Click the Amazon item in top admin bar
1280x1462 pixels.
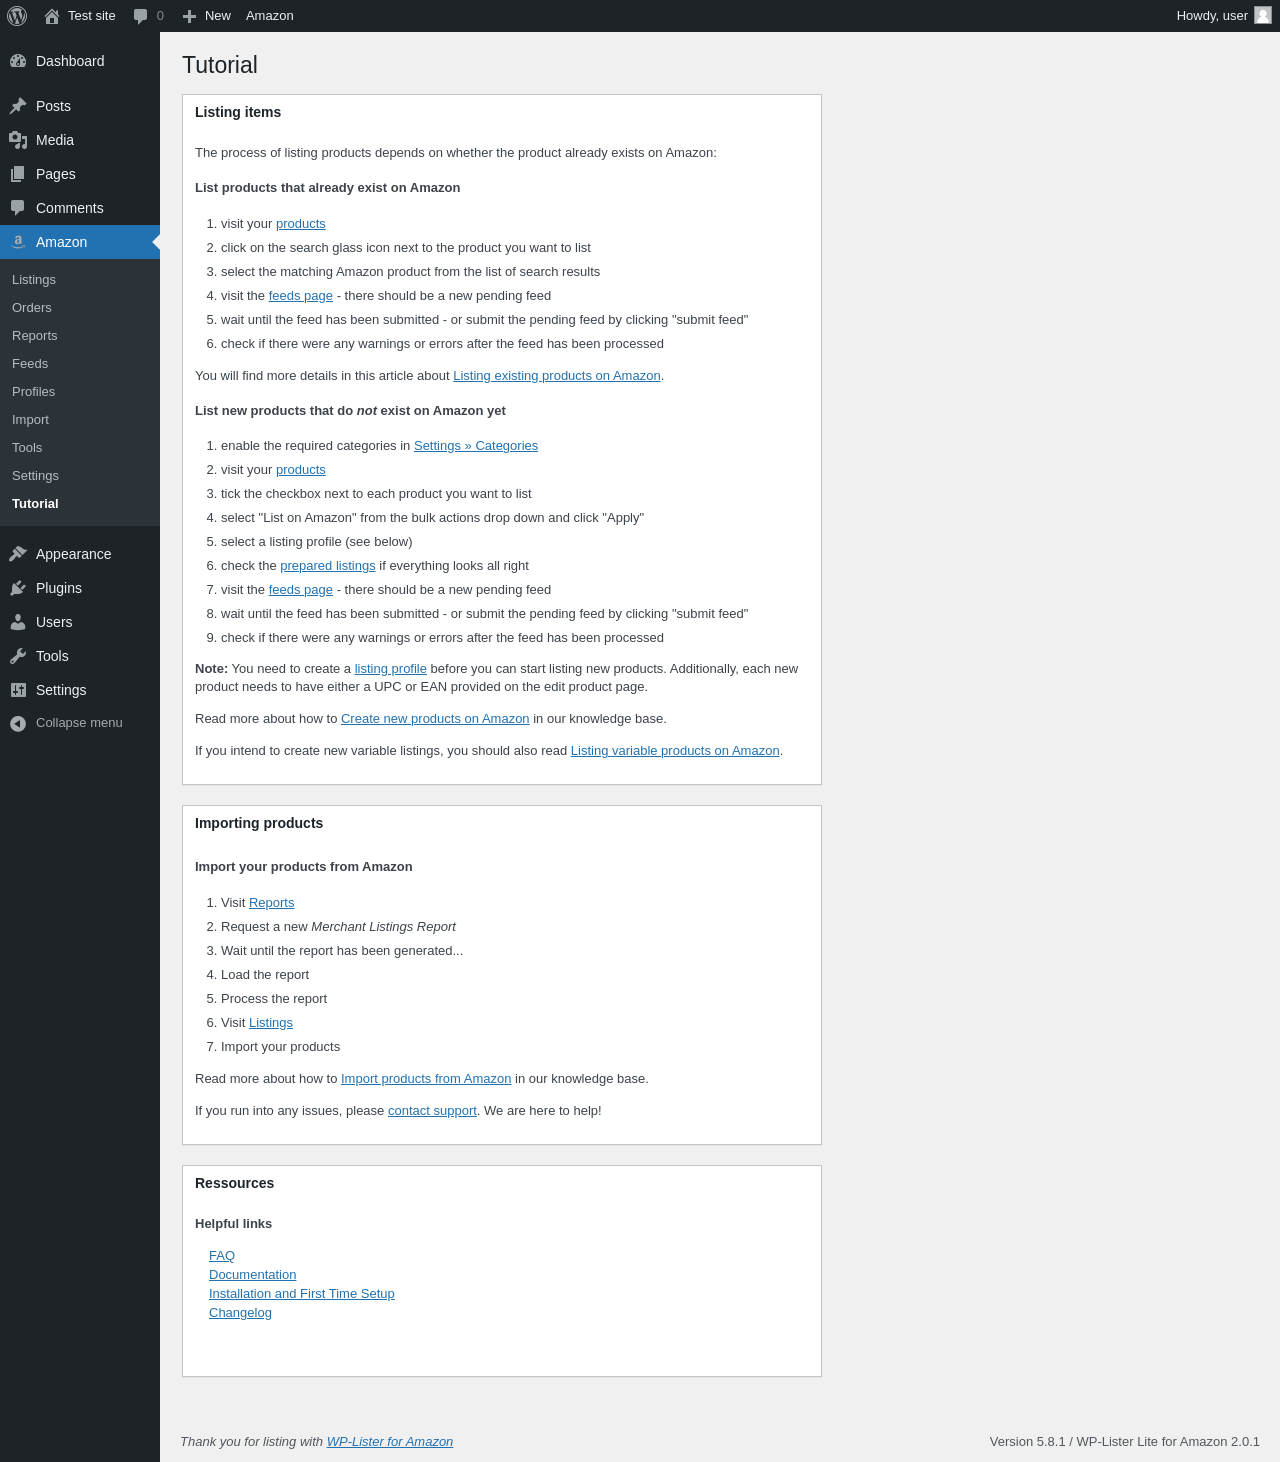(270, 16)
